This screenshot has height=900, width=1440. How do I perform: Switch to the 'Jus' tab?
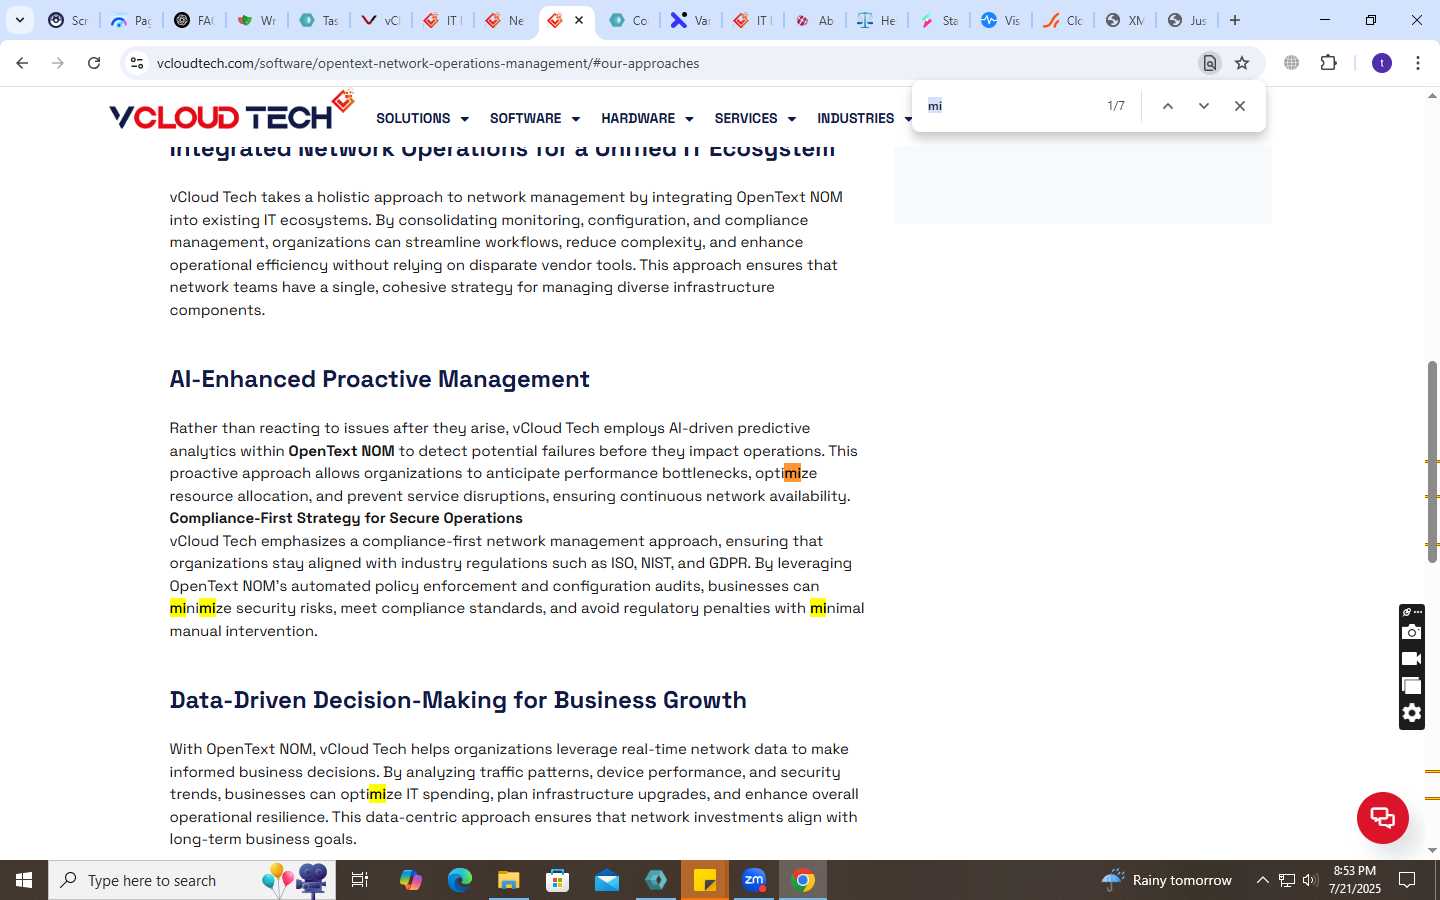(x=1187, y=20)
